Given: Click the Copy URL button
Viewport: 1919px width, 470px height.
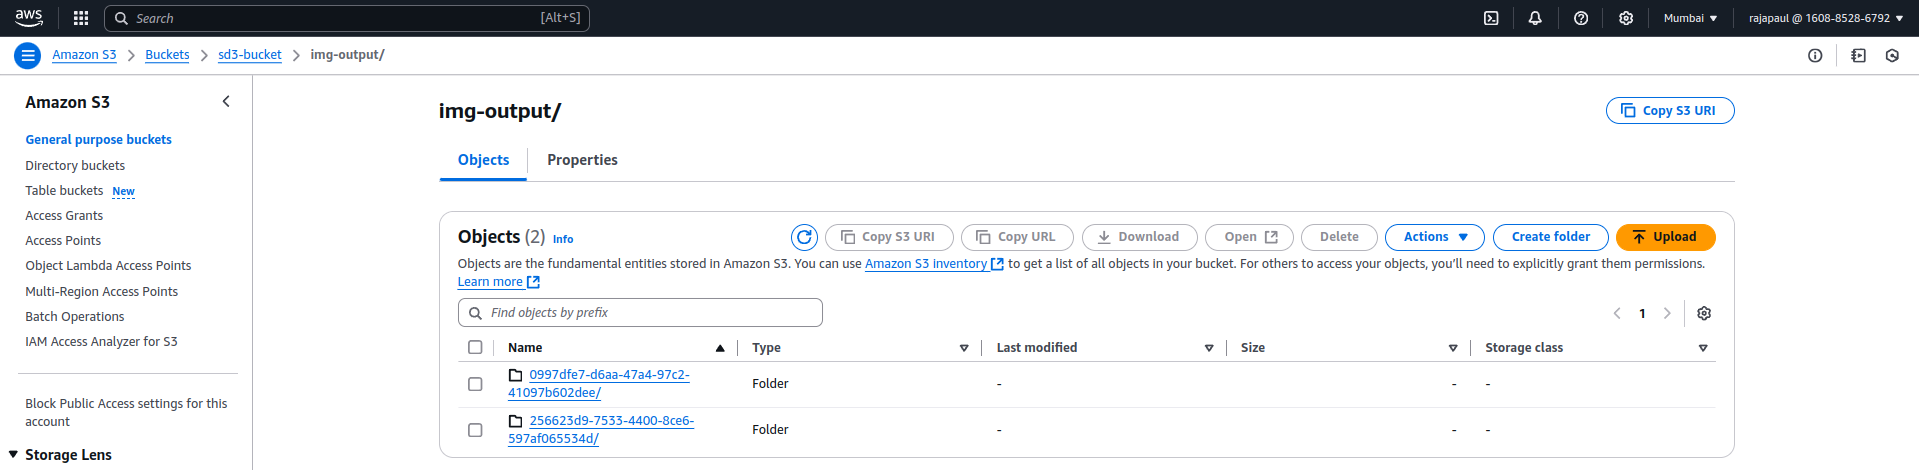Looking at the screenshot, I should 1017,237.
